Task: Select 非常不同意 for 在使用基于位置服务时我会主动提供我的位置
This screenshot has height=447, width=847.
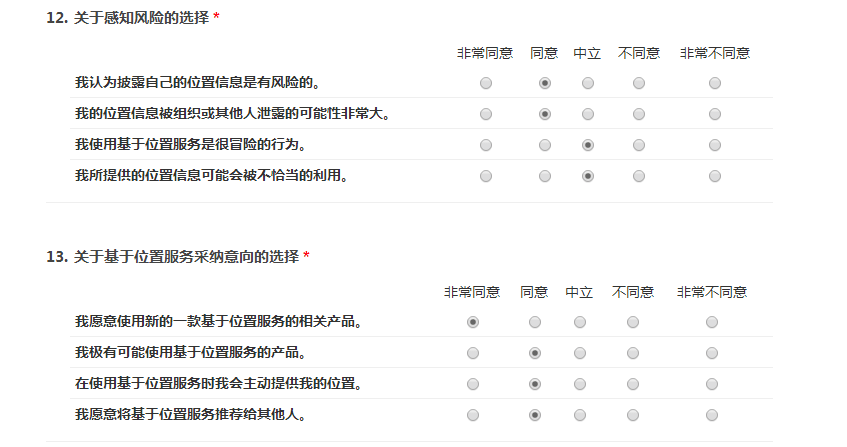Action: [712, 384]
